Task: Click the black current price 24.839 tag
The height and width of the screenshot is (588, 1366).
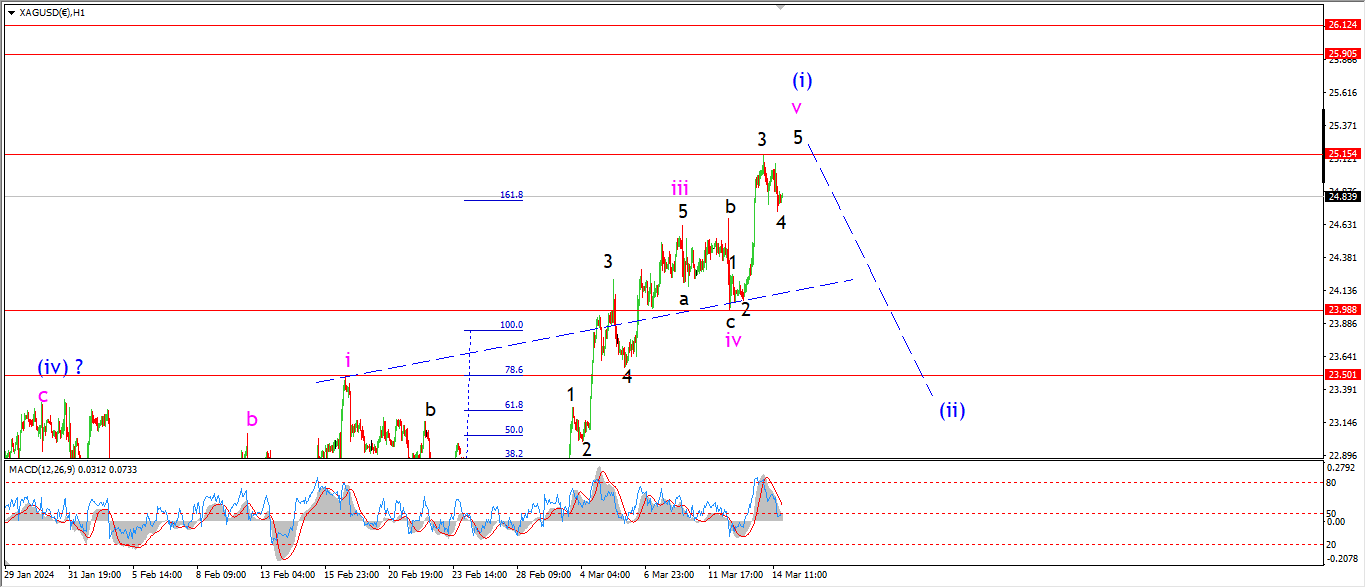Action: click(1341, 197)
